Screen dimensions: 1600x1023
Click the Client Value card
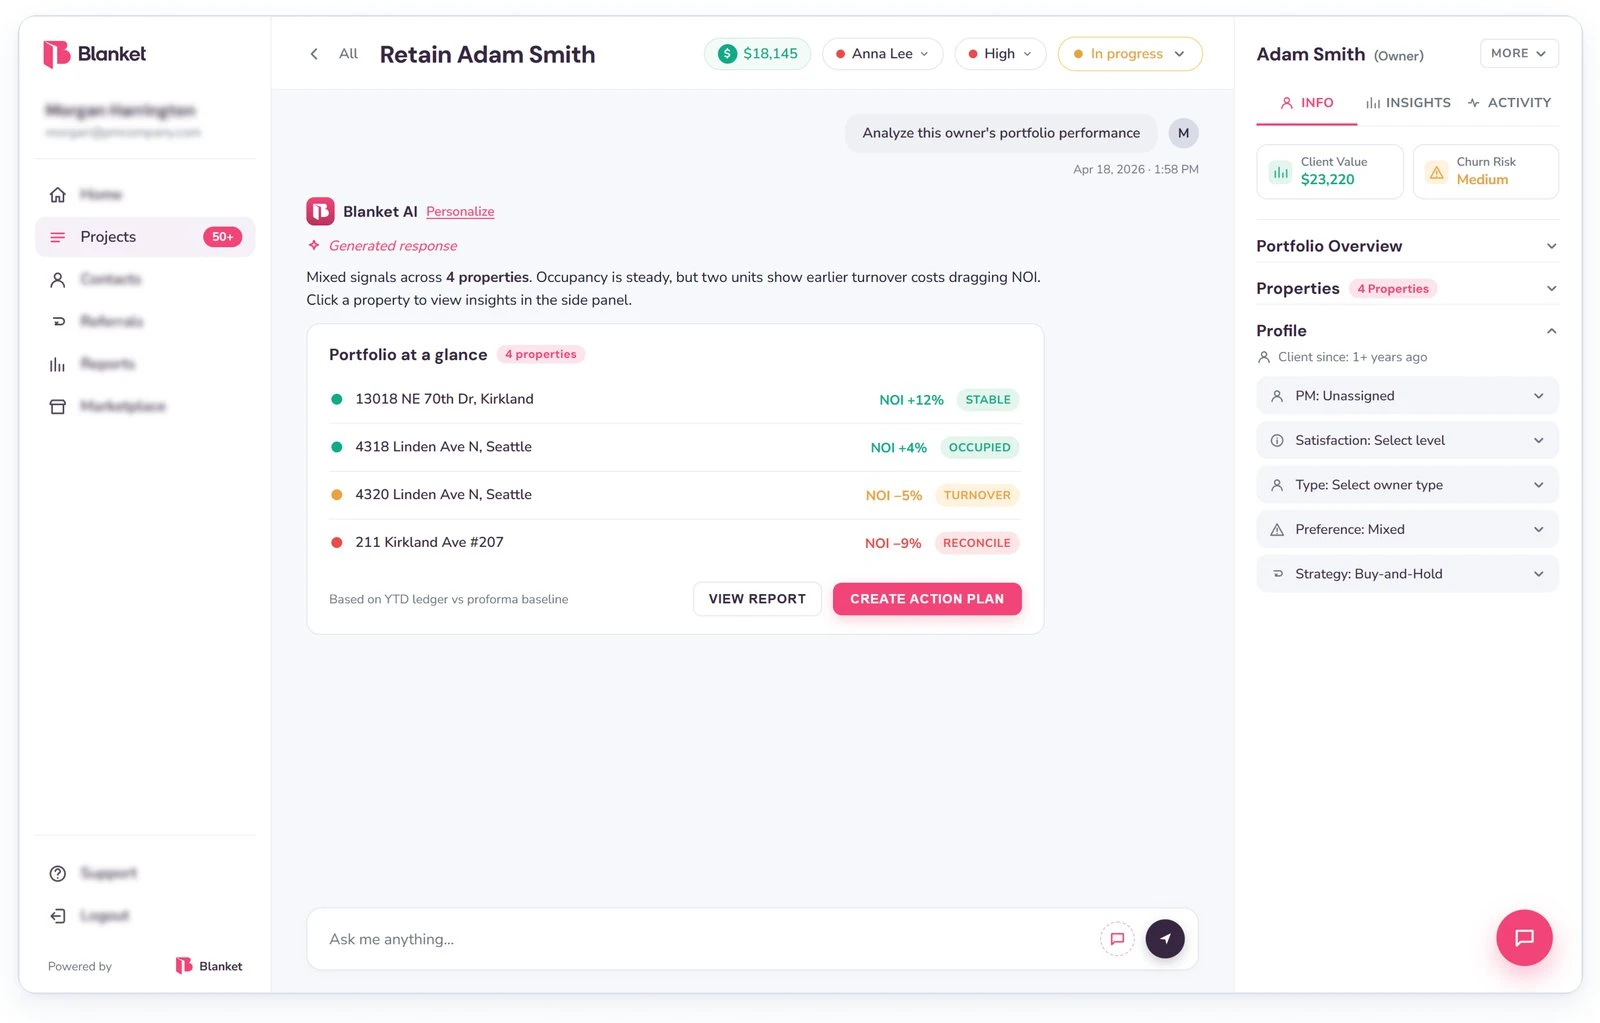pyautogui.click(x=1330, y=171)
